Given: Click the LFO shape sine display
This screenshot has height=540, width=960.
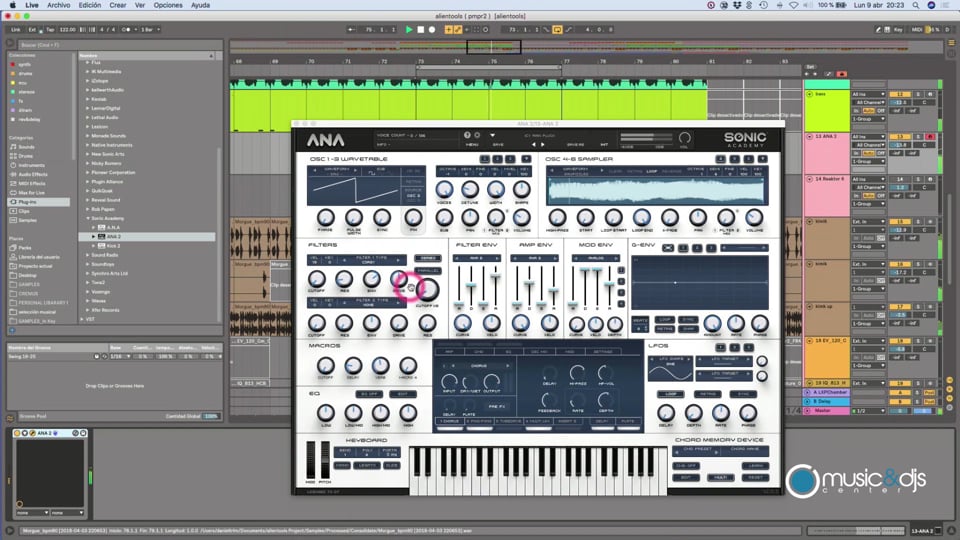Looking at the screenshot, I should [x=670, y=369].
